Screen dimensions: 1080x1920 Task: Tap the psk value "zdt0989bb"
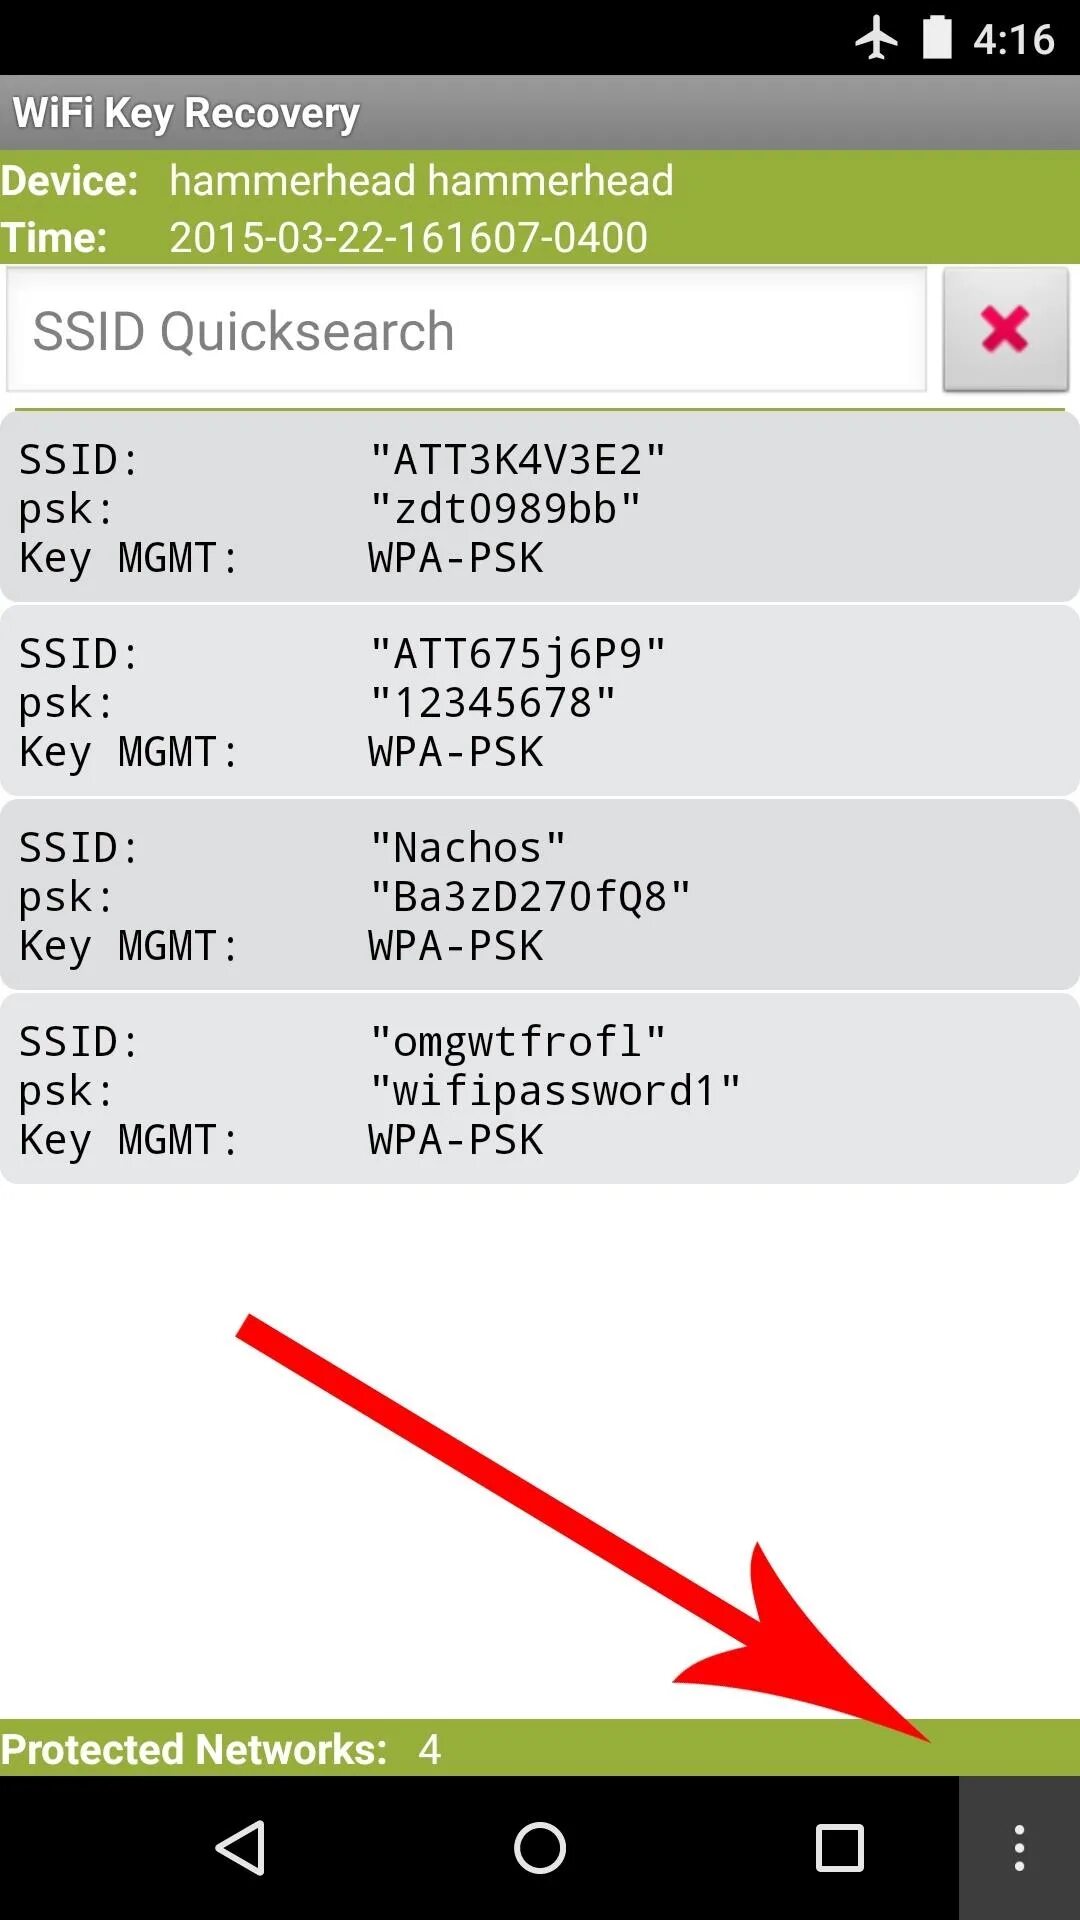click(505, 509)
